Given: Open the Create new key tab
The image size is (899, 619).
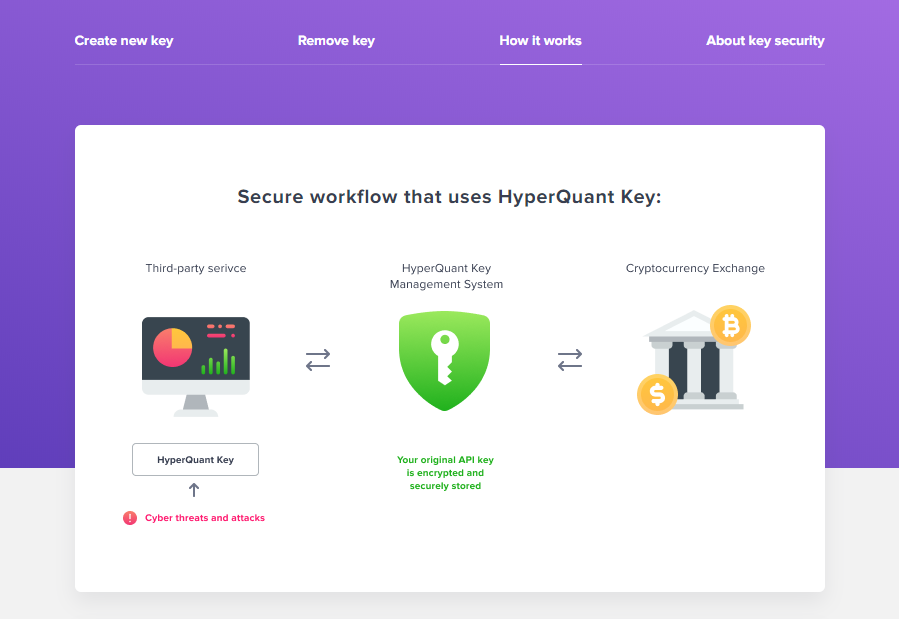Looking at the screenshot, I should coord(124,41).
